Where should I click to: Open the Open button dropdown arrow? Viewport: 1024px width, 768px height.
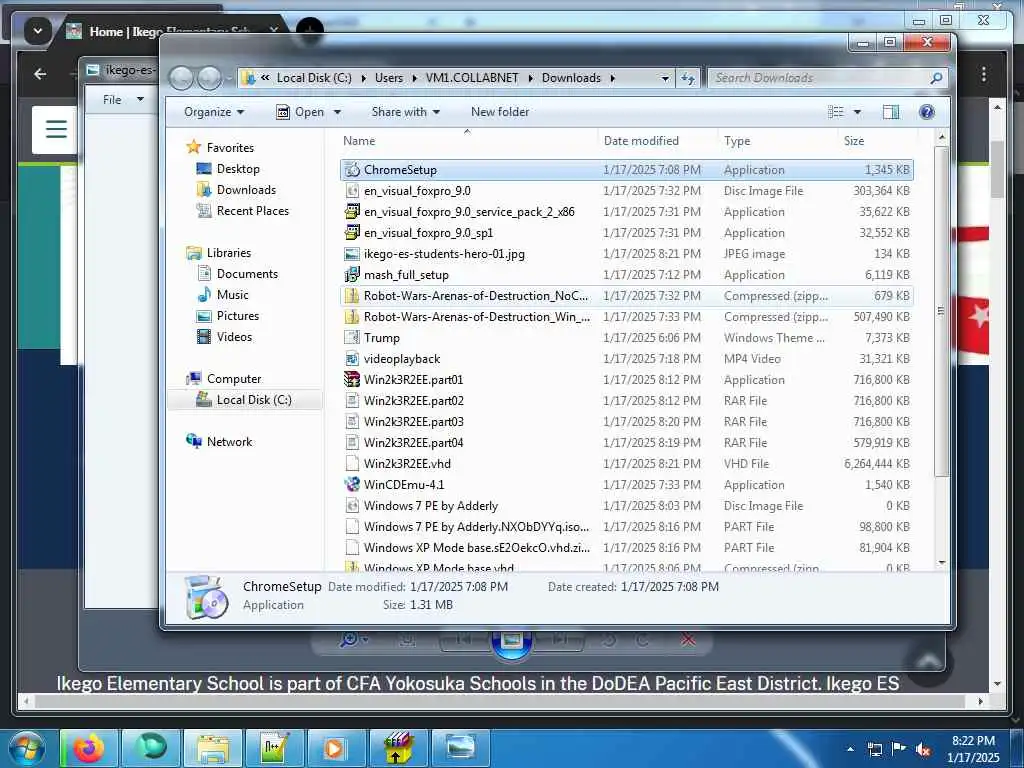(x=338, y=112)
